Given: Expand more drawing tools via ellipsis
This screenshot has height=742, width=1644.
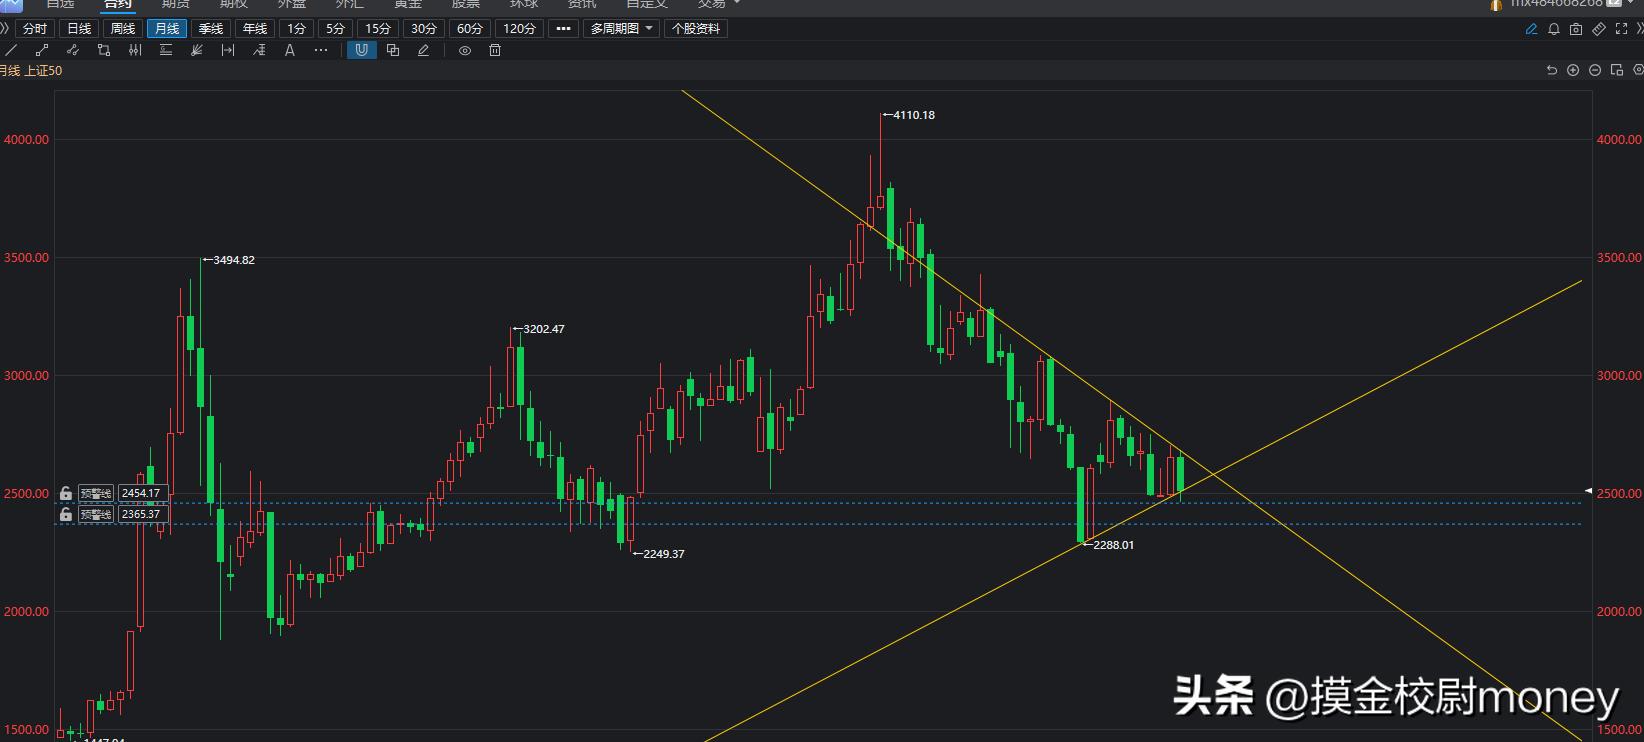Looking at the screenshot, I should [321, 50].
